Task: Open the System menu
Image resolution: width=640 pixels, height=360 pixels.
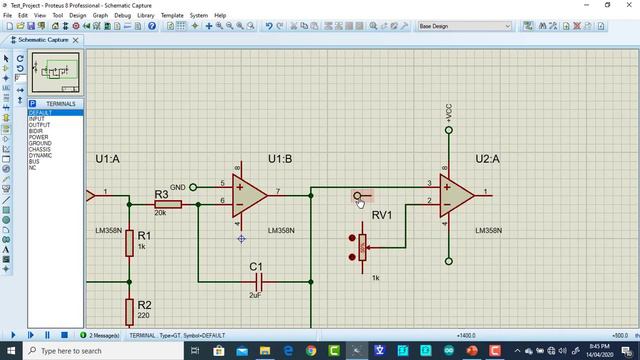Action: [199, 16]
